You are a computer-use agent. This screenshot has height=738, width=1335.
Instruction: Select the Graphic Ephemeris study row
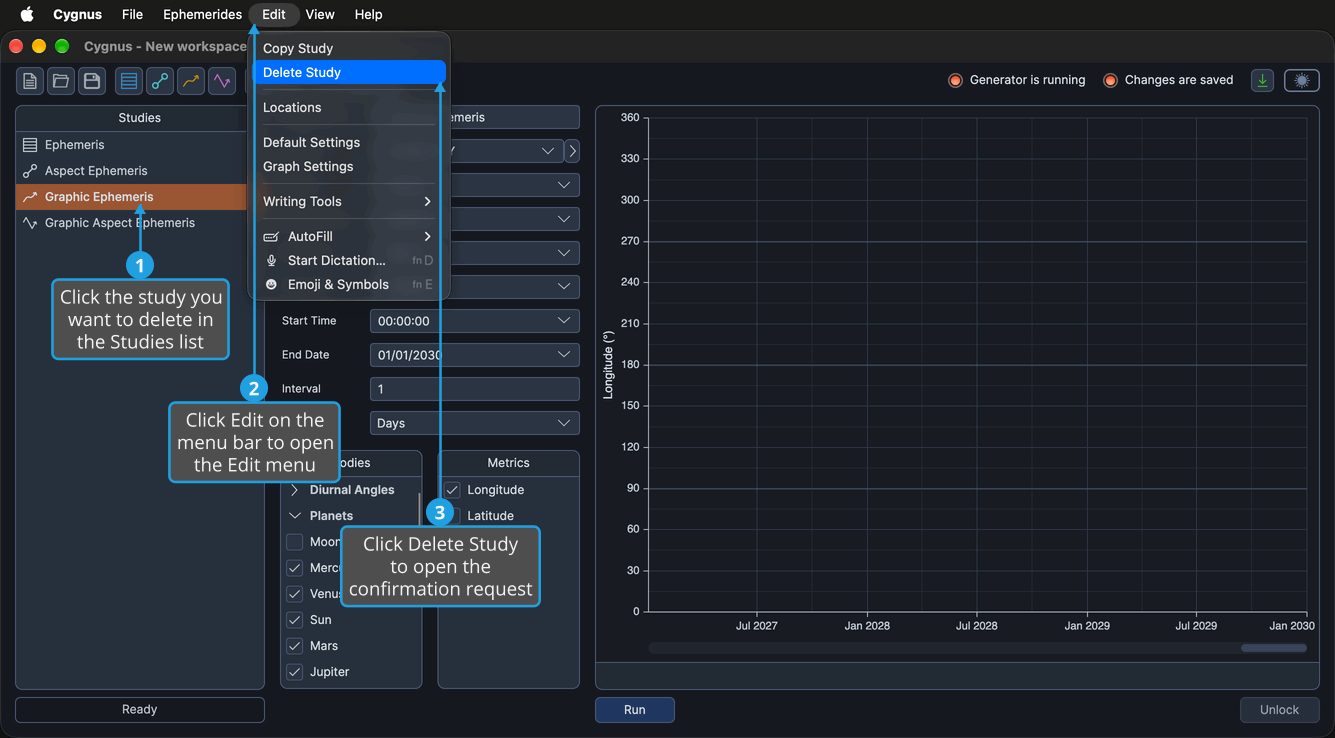click(x=131, y=197)
